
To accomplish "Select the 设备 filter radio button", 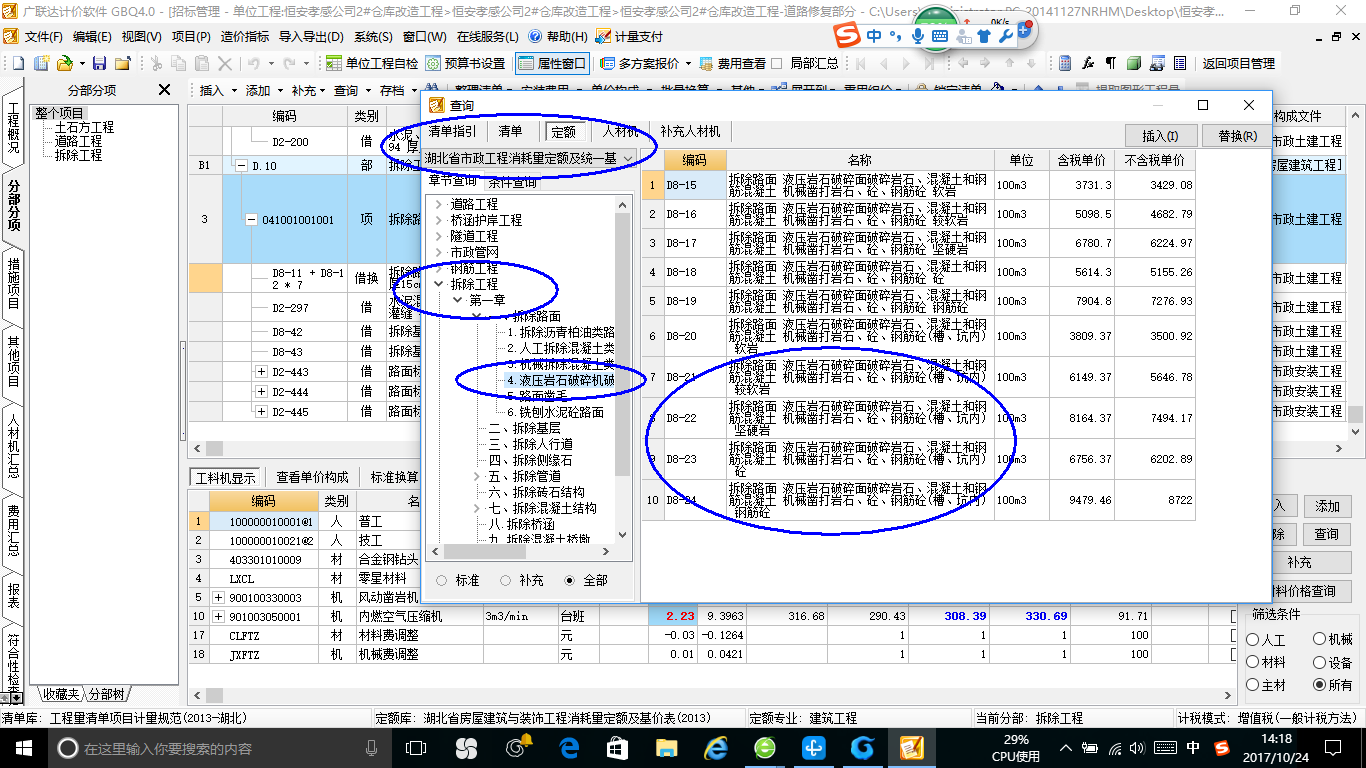I will tap(1320, 662).
